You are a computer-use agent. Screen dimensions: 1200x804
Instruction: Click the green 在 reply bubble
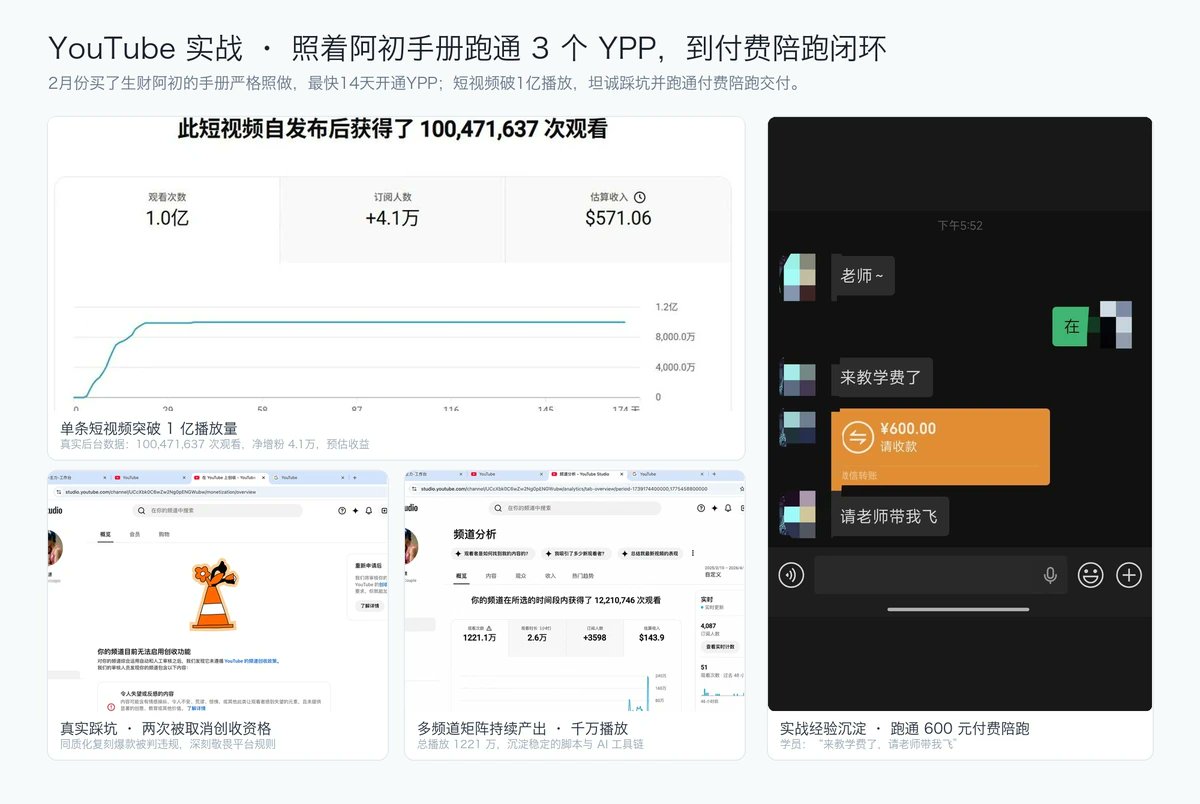pyautogui.click(x=1071, y=326)
